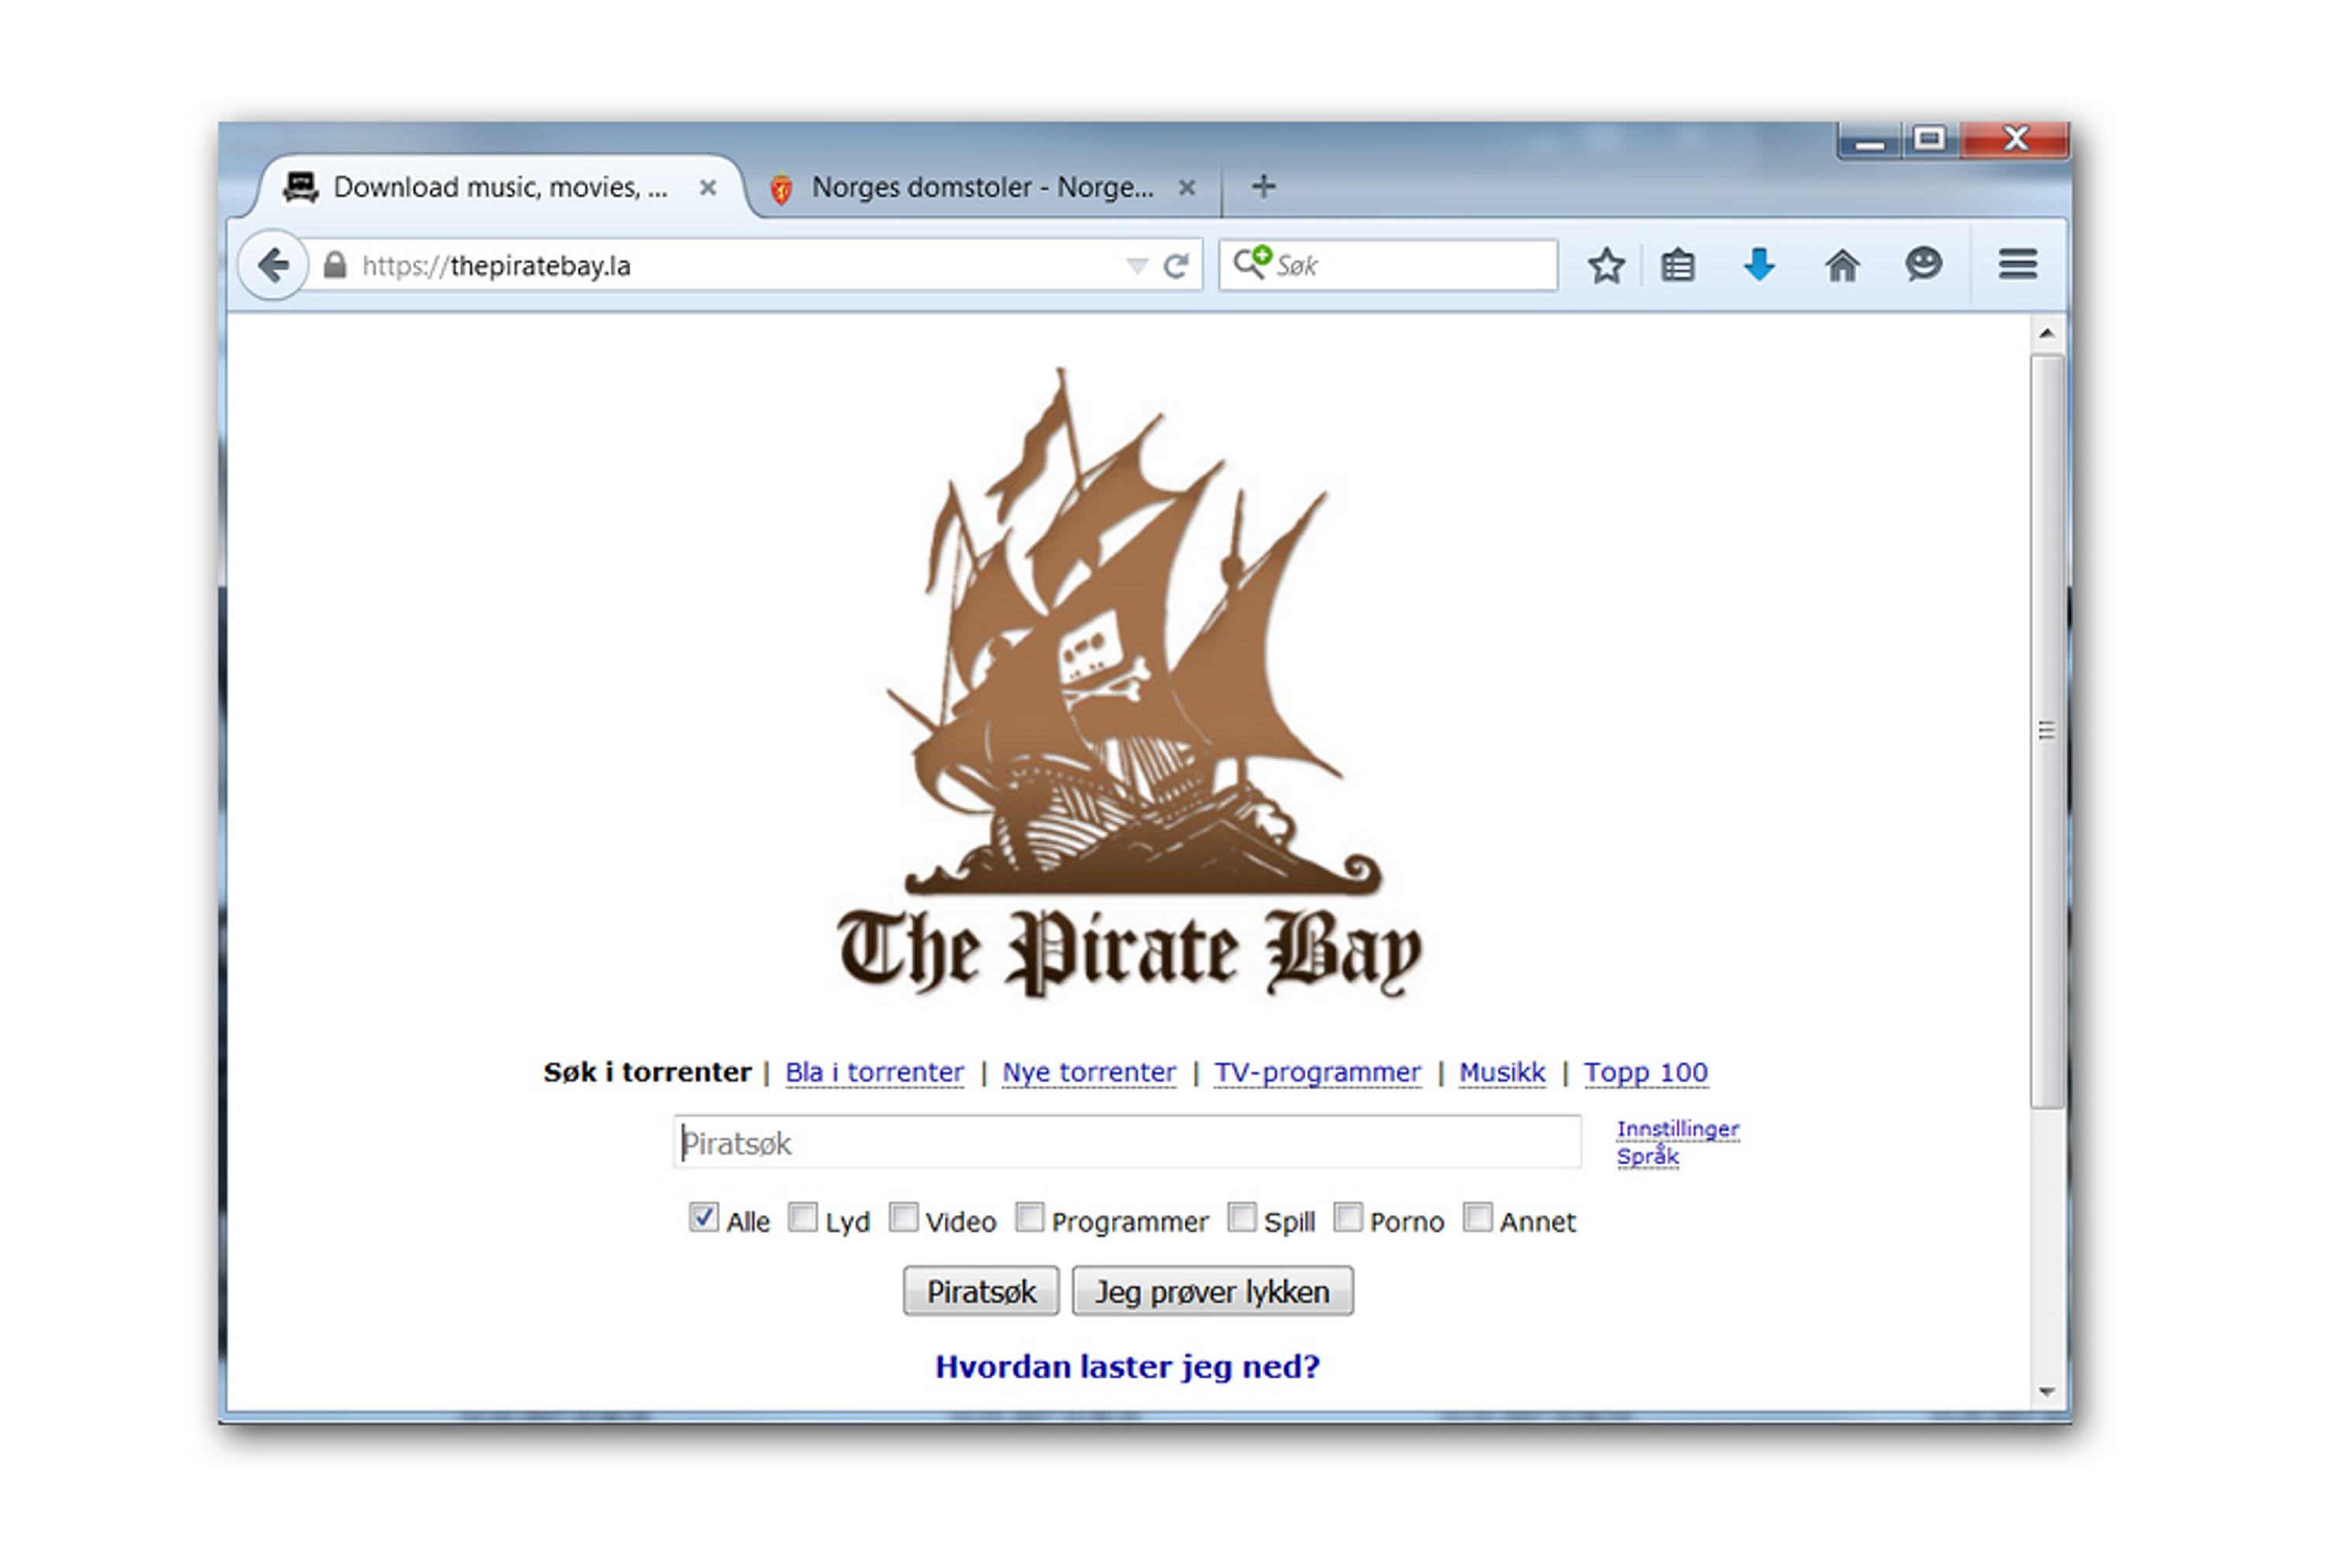Viewport: 2327px width, 1568px height.
Task: Bookmark this page with the star icon
Action: [x=1606, y=265]
